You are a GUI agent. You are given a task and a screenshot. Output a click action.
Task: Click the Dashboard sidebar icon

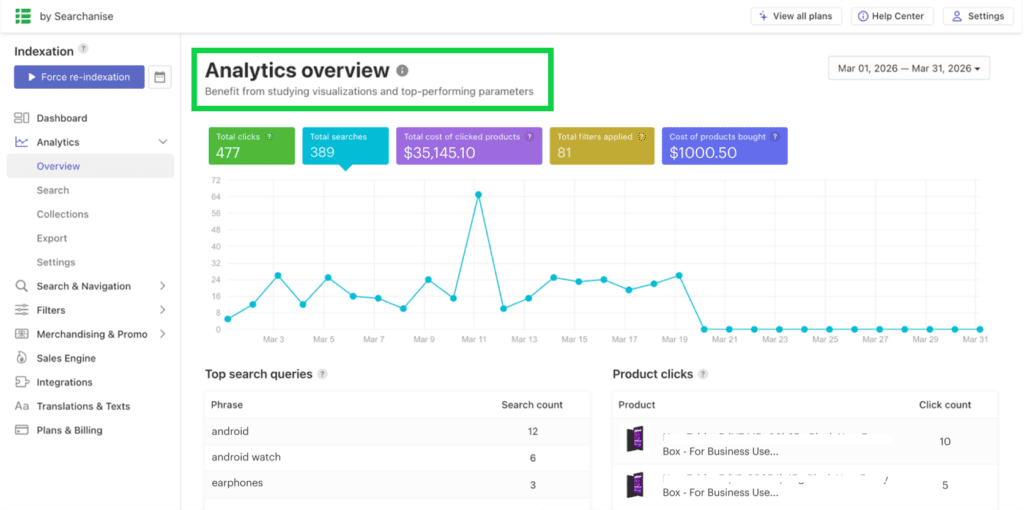point(22,118)
